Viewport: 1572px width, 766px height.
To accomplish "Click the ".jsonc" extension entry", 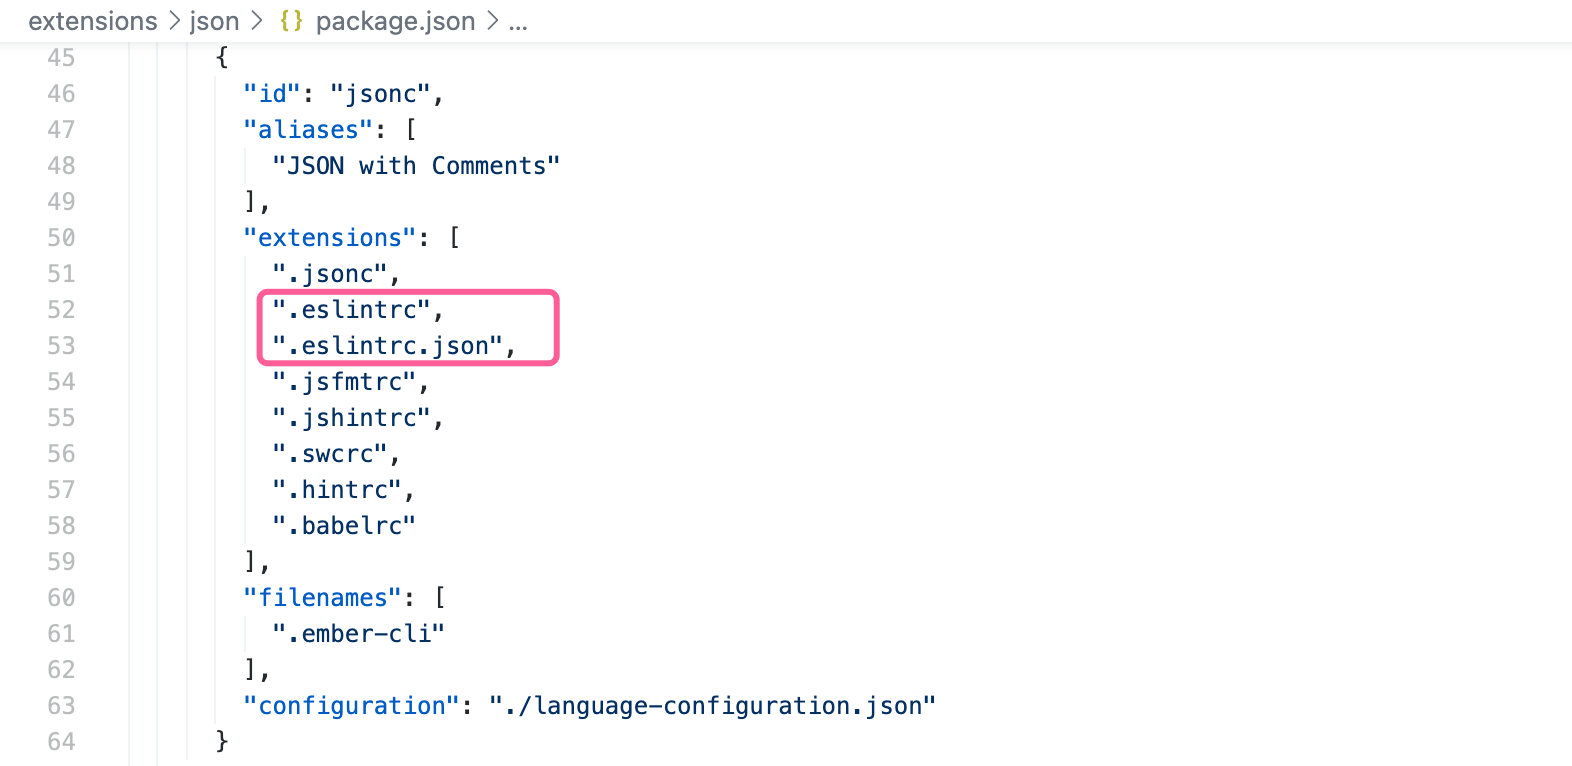I will [x=330, y=274].
